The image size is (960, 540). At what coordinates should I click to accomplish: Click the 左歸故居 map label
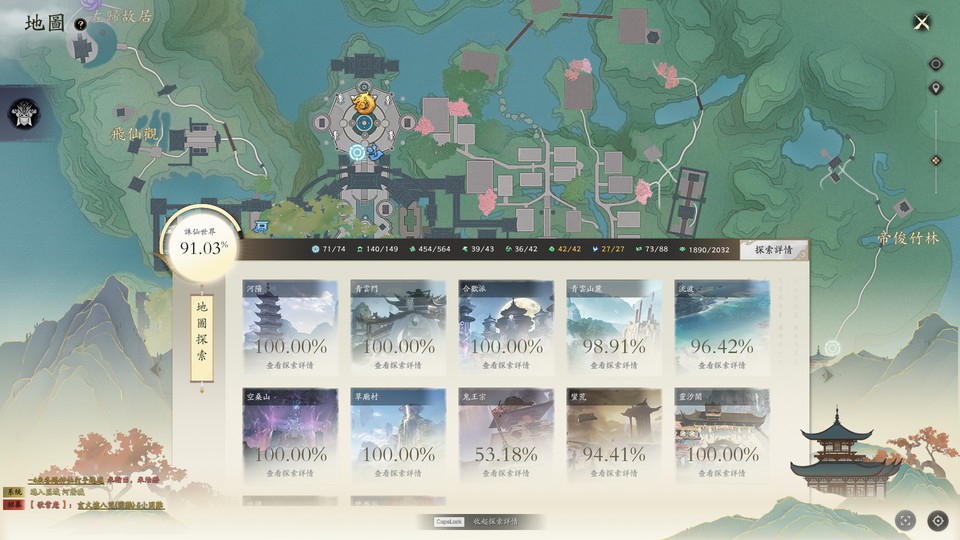(121, 16)
